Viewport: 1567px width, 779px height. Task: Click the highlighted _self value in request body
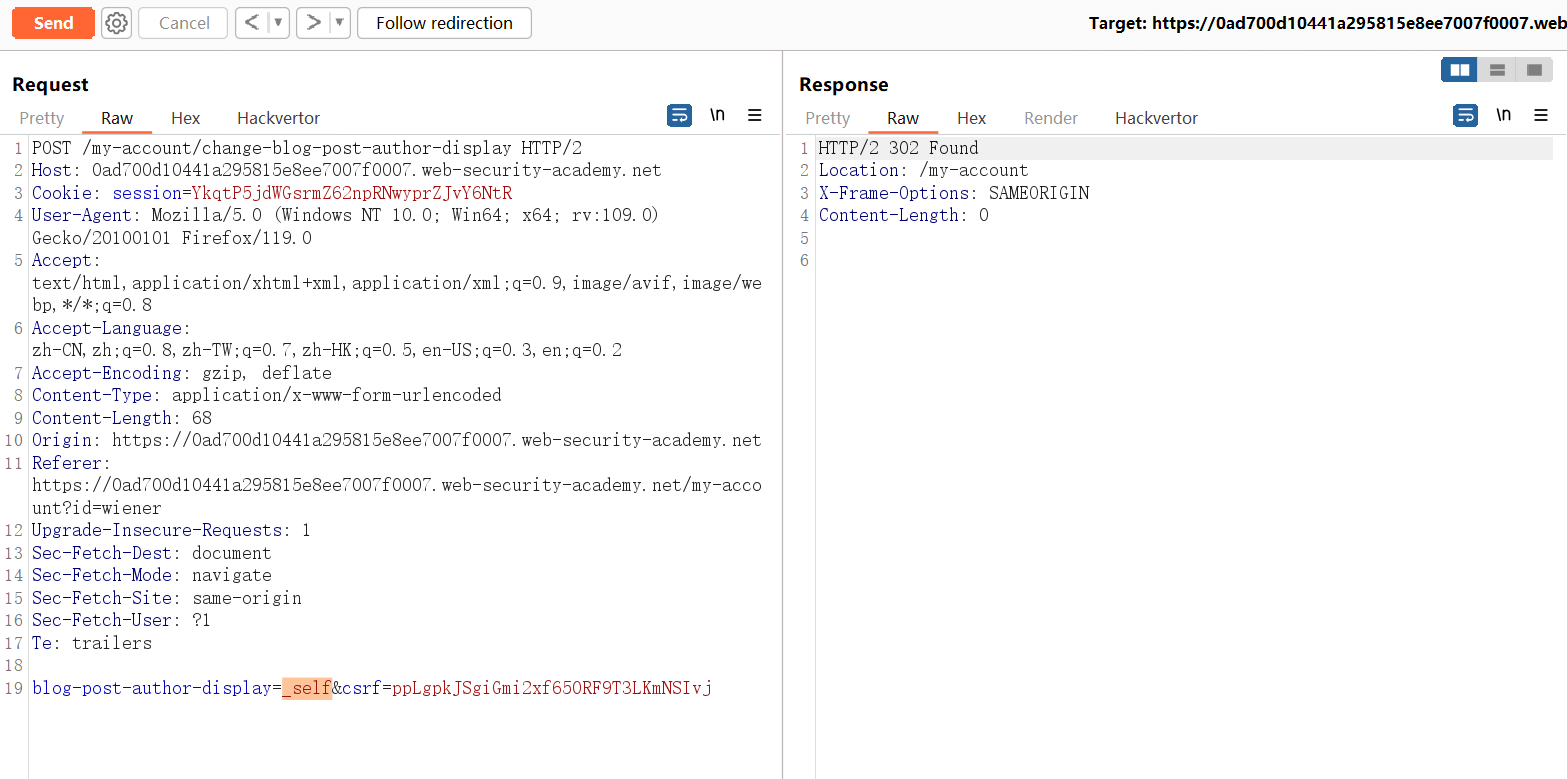tap(306, 688)
